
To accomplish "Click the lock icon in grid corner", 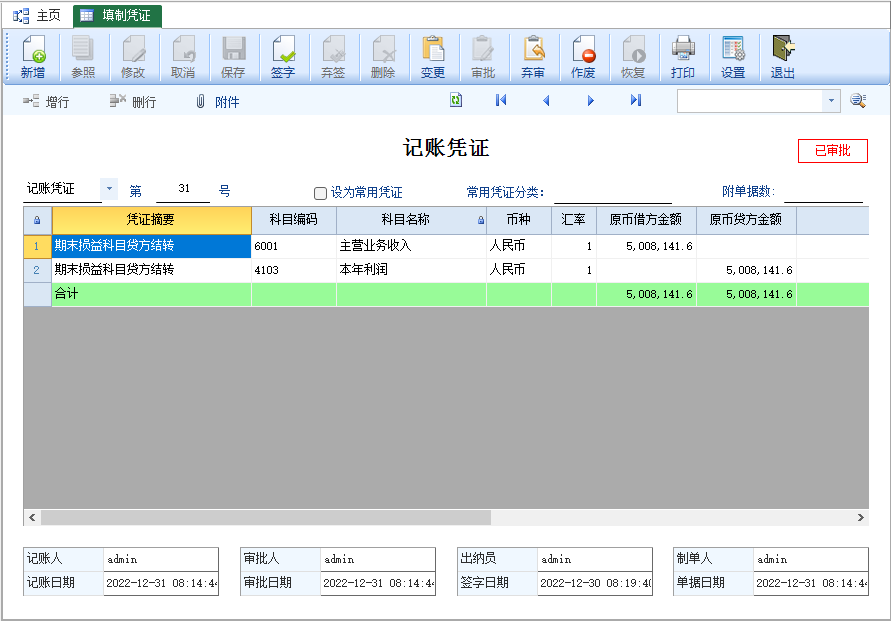I will 38,220.
